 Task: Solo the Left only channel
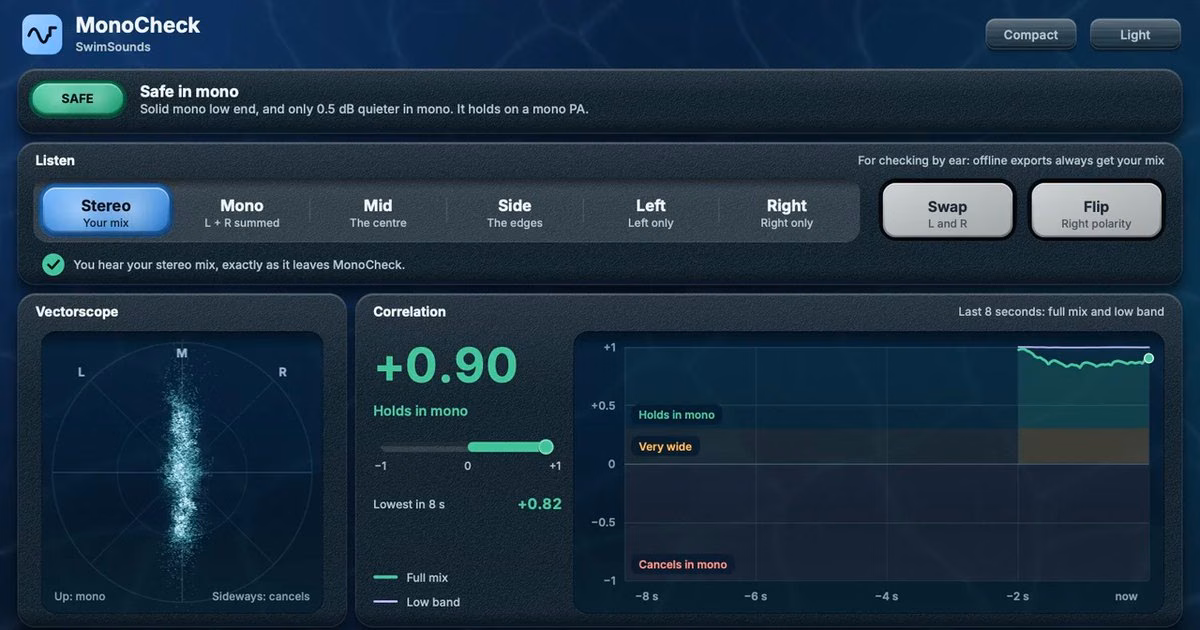[x=651, y=212]
